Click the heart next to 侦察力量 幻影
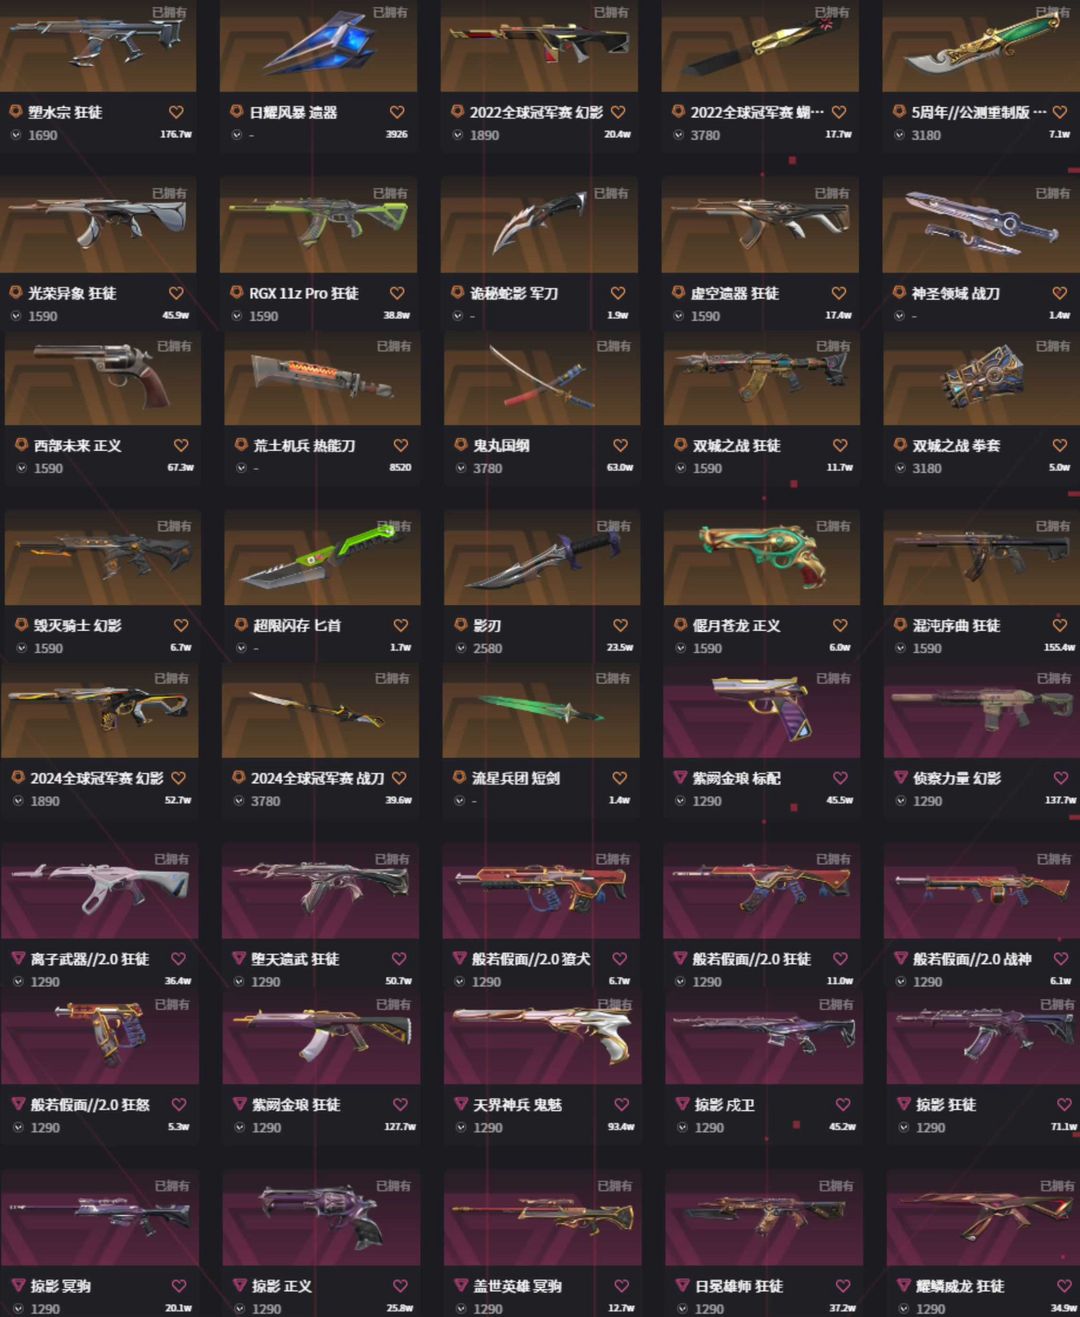 coord(1060,778)
